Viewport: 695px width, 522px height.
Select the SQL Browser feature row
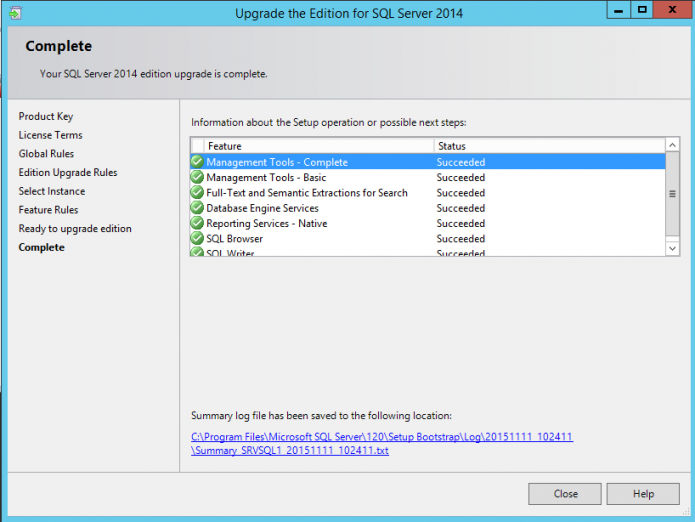[x=428, y=238]
